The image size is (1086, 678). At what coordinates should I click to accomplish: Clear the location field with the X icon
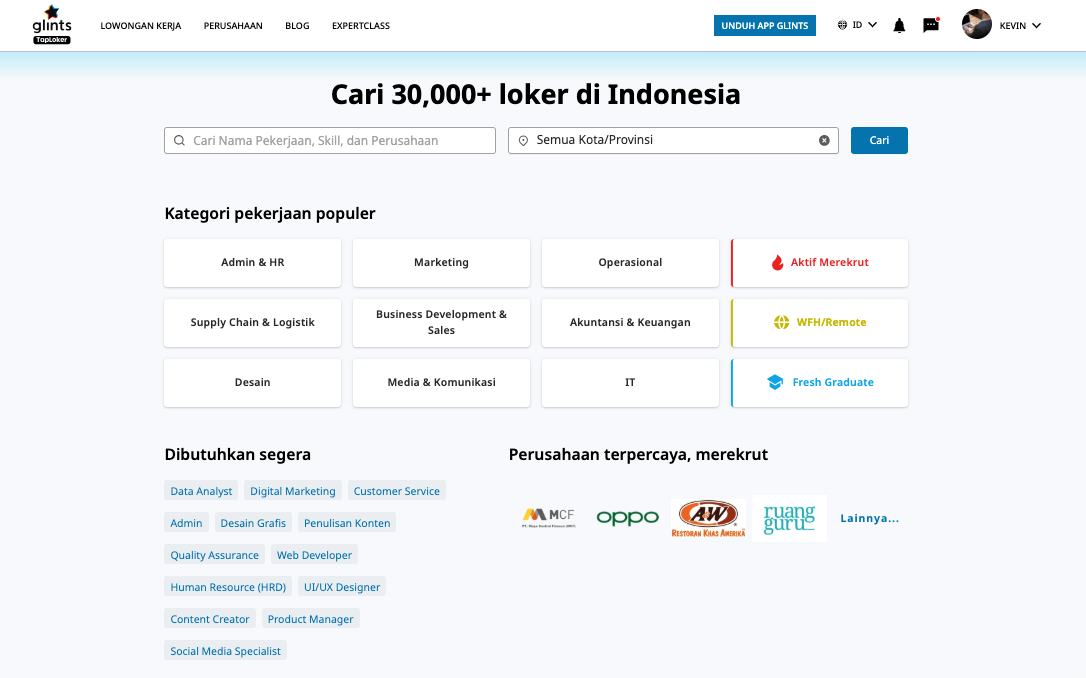(824, 140)
